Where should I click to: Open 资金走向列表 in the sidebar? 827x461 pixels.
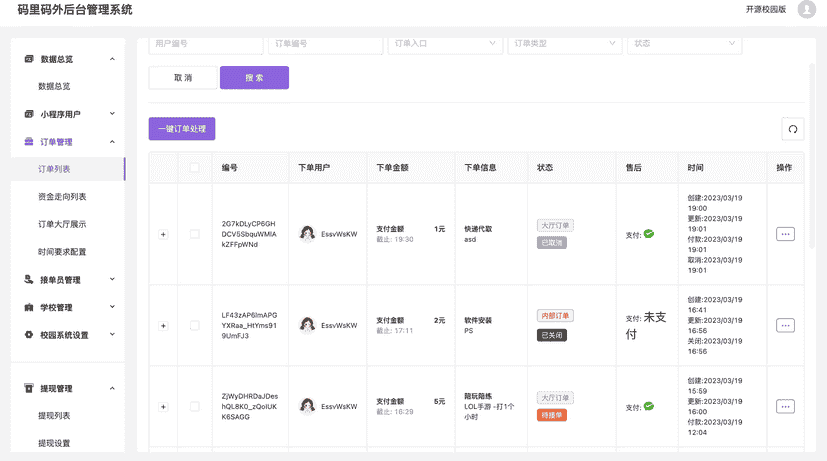tap(62, 197)
